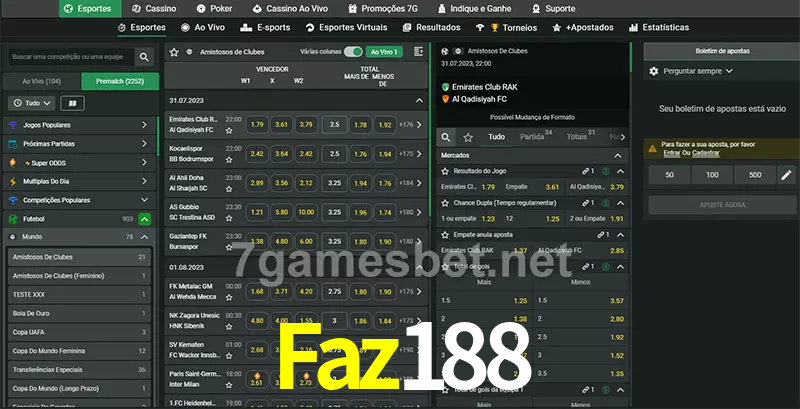800x409 pixels.
Task: Open the favorites star tab in markets
Action: point(469,136)
